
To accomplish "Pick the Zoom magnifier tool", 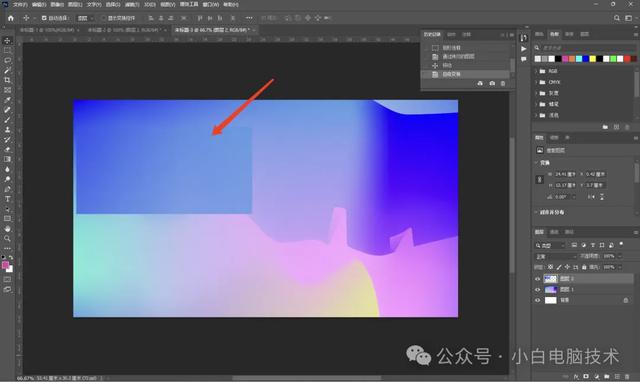I will pyautogui.click(x=7, y=238).
